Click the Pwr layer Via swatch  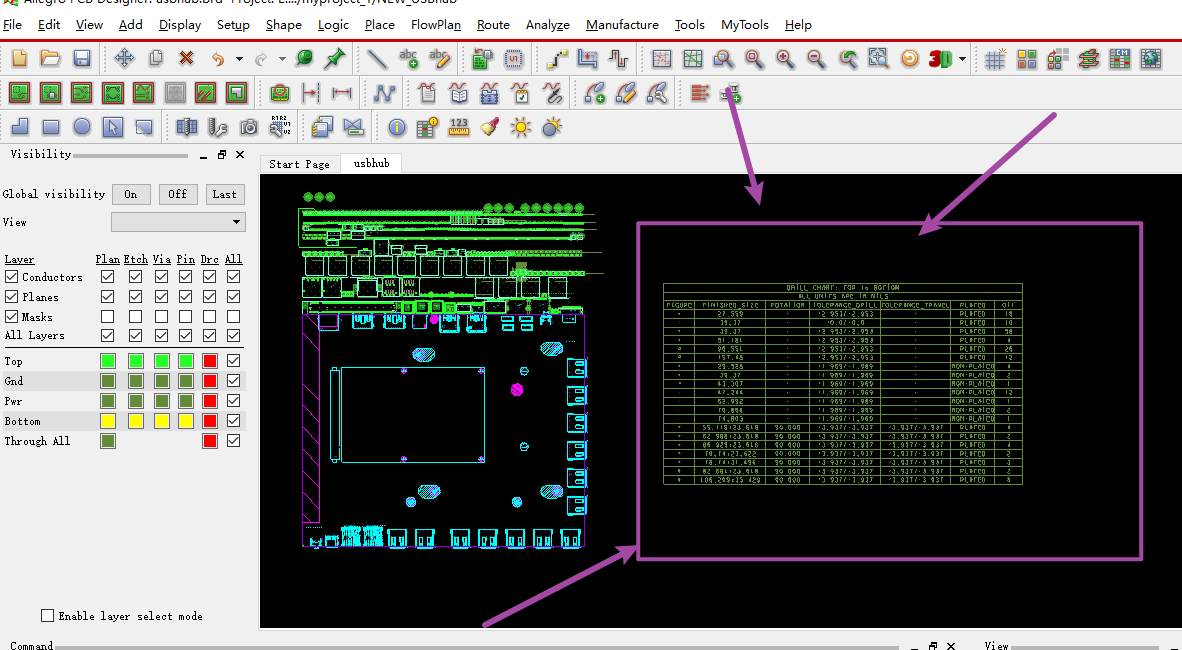coord(161,400)
